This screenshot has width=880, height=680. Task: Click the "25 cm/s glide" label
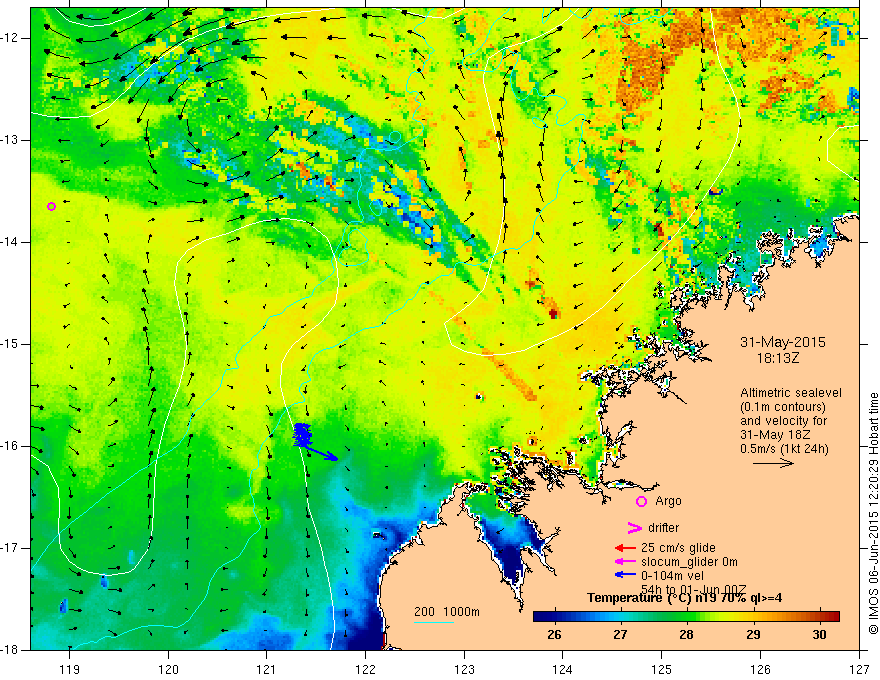(x=678, y=548)
